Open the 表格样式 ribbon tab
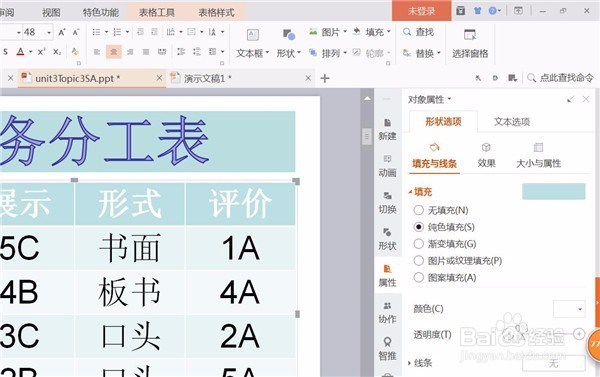This screenshot has width=600, height=377. (216, 12)
